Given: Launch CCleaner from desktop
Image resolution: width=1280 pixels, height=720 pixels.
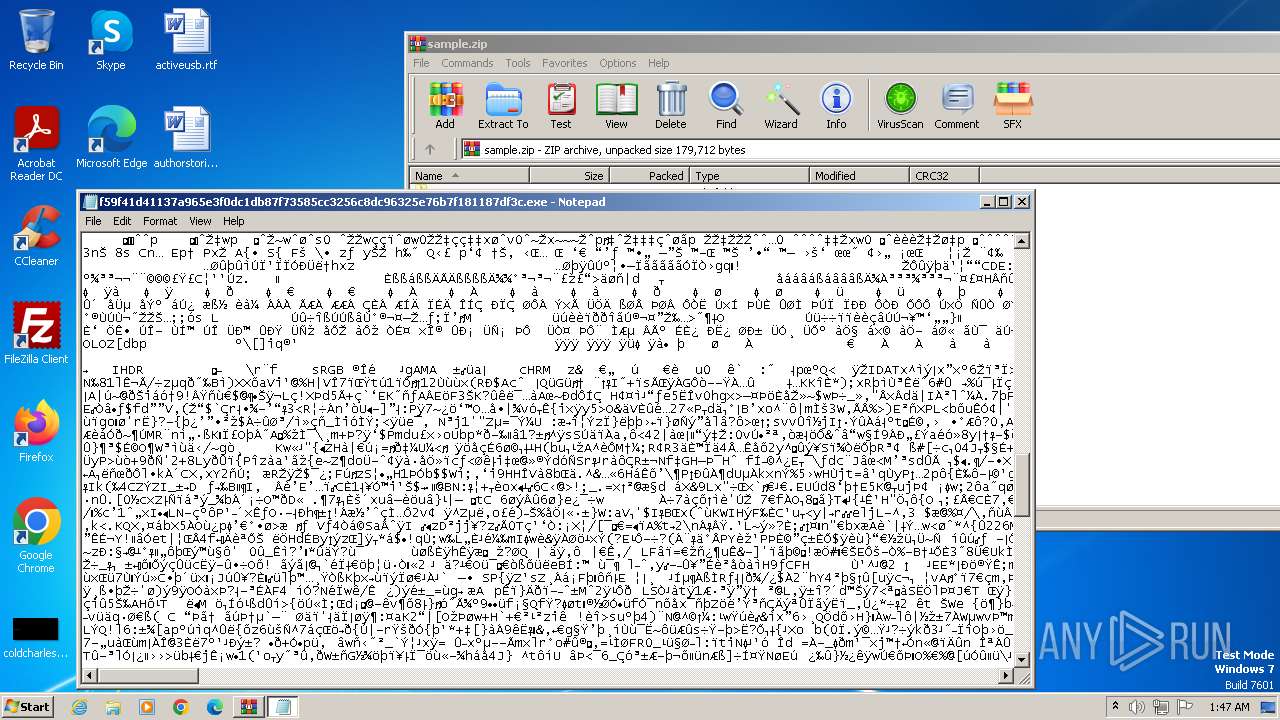Looking at the screenshot, I should pyautogui.click(x=36, y=236).
